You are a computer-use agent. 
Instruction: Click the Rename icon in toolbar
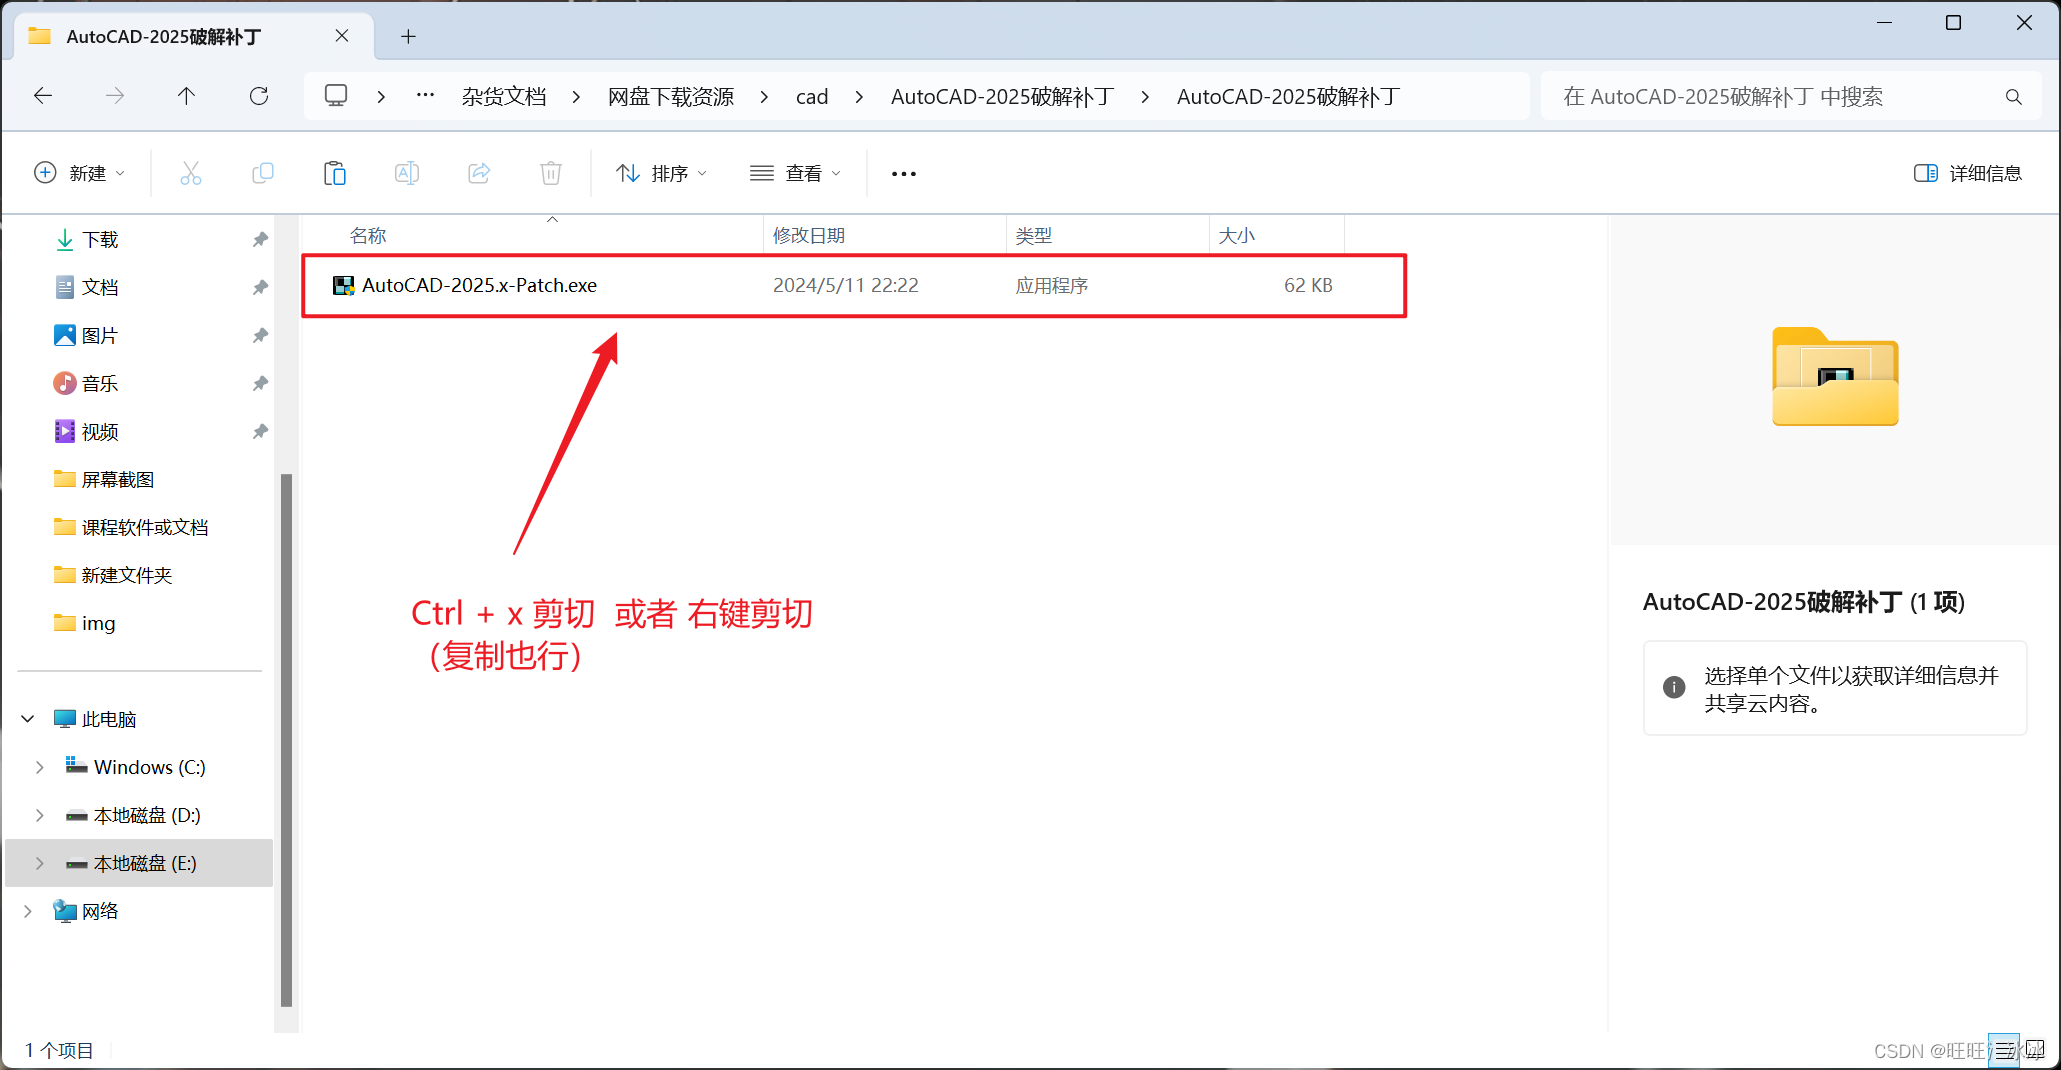(x=407, y=173)
